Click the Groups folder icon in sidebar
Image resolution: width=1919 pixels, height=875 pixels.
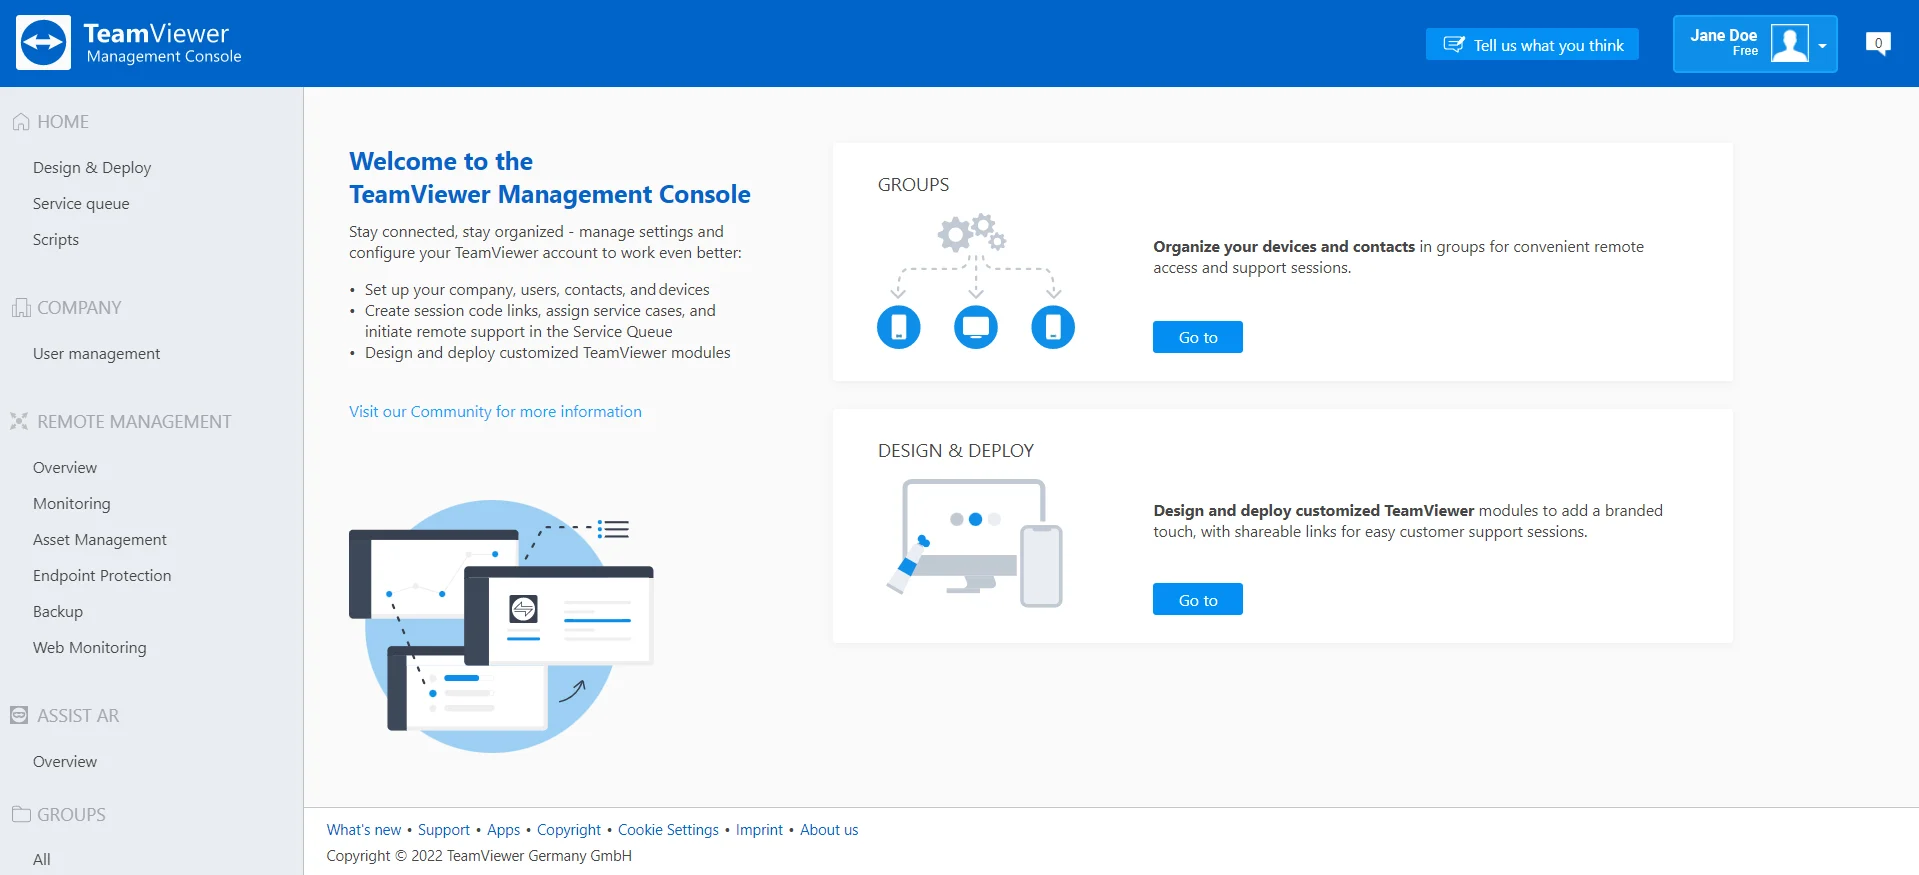(21, 814)
